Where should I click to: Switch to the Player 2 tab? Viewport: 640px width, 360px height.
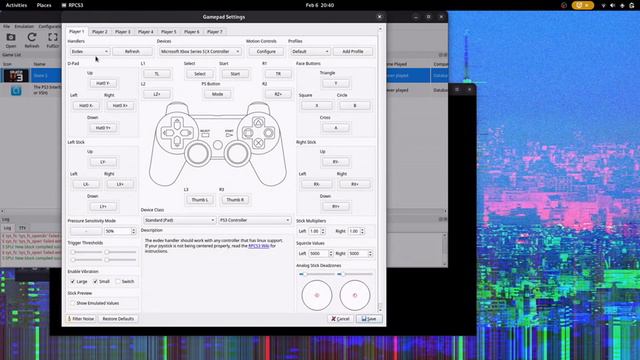[100, 32]
